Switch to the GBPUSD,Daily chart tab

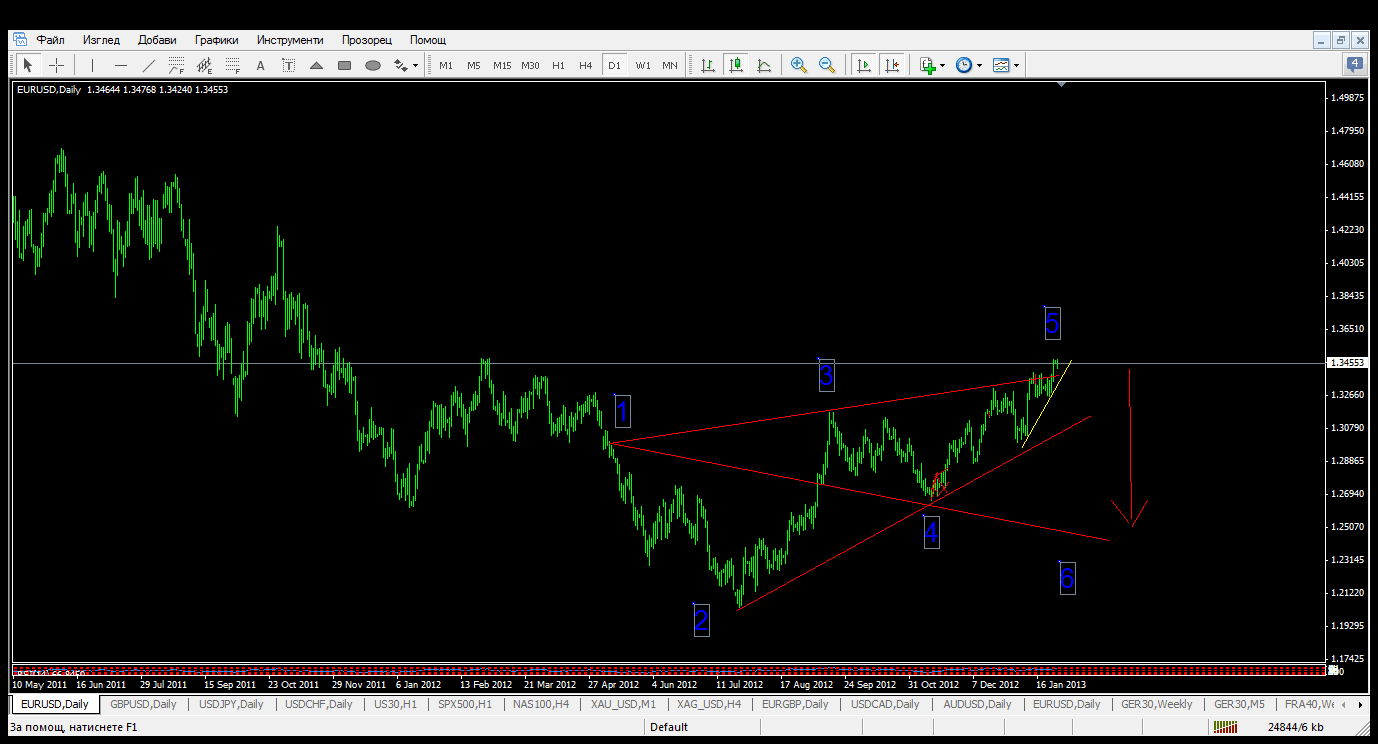(x=143, y=704)
